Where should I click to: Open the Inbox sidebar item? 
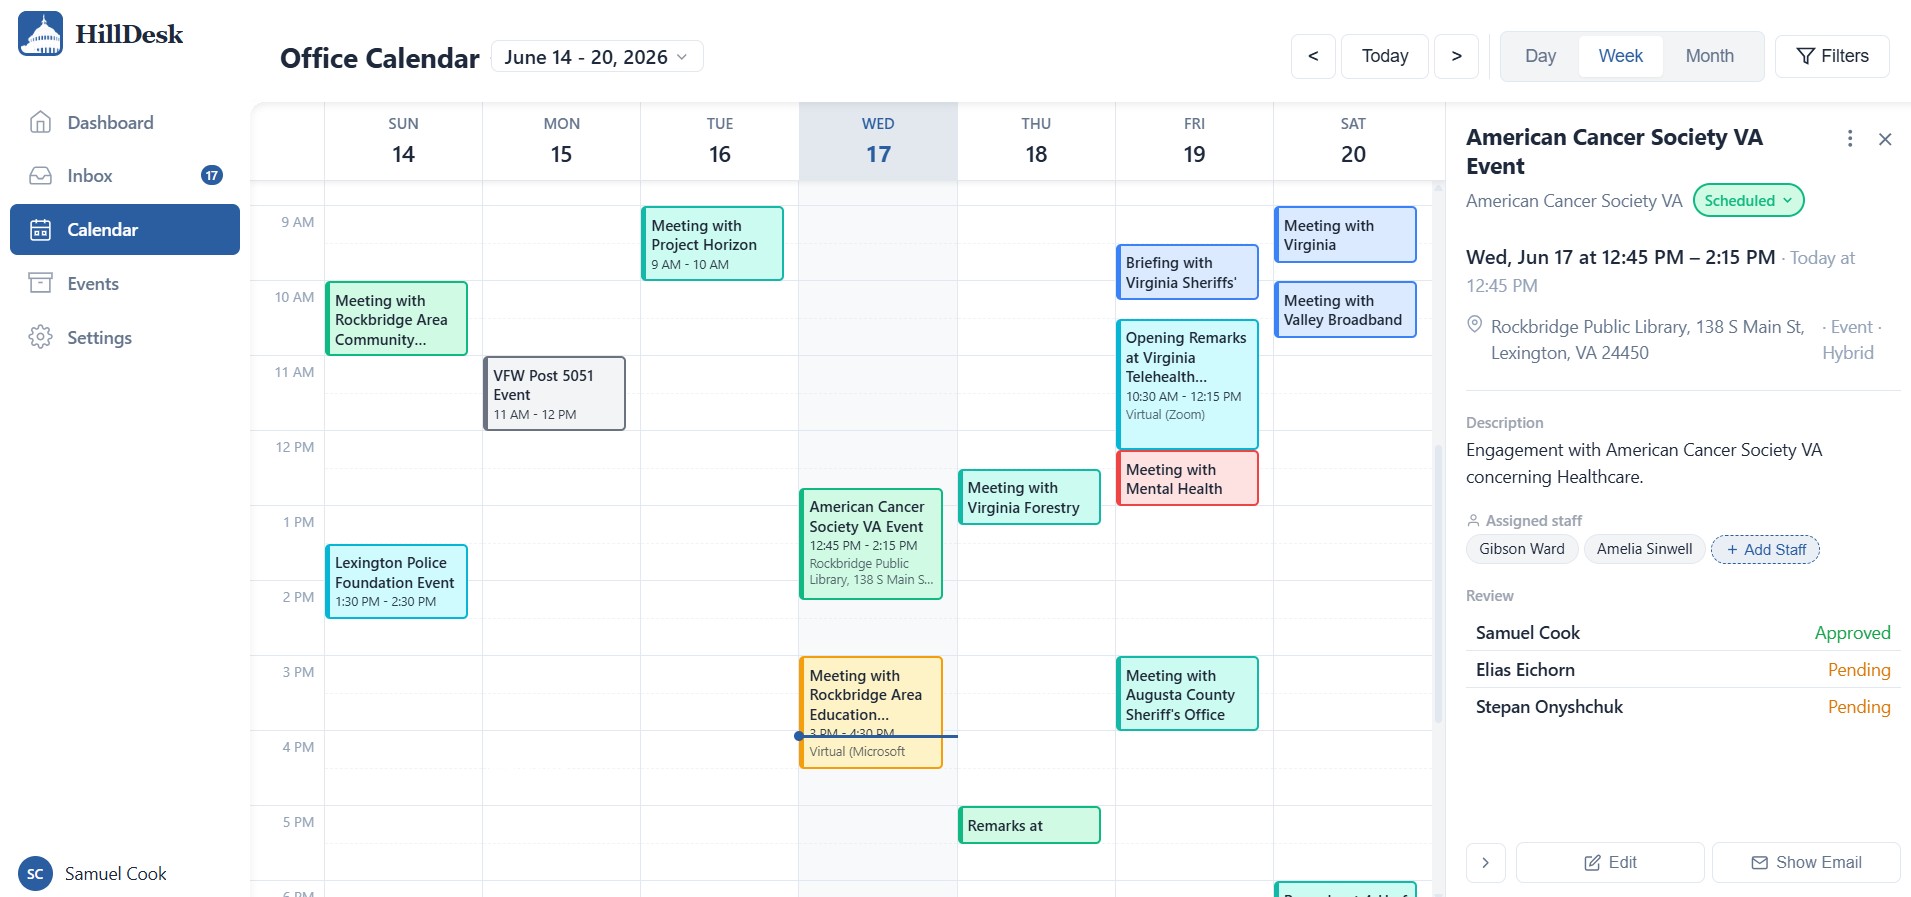pos(125,176)
